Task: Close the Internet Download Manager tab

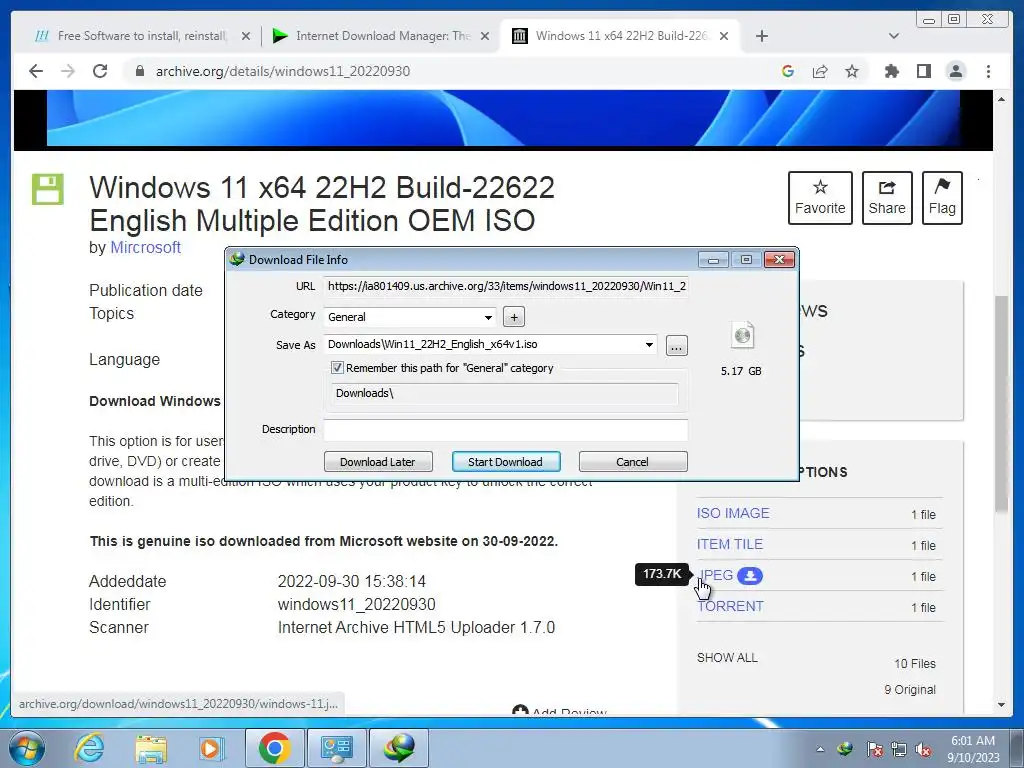Action: [x=485, y=36]
